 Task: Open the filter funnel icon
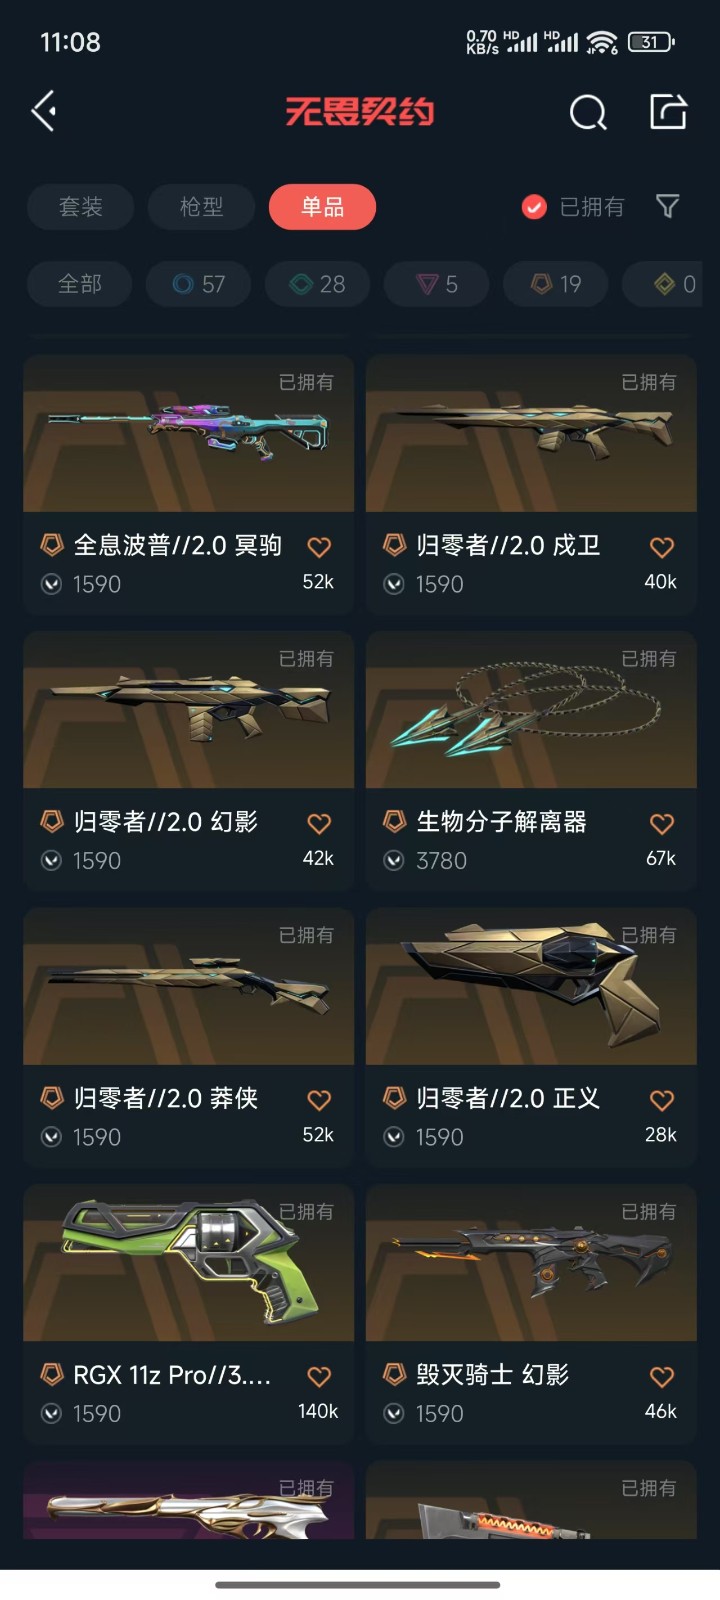pos(667,206)
